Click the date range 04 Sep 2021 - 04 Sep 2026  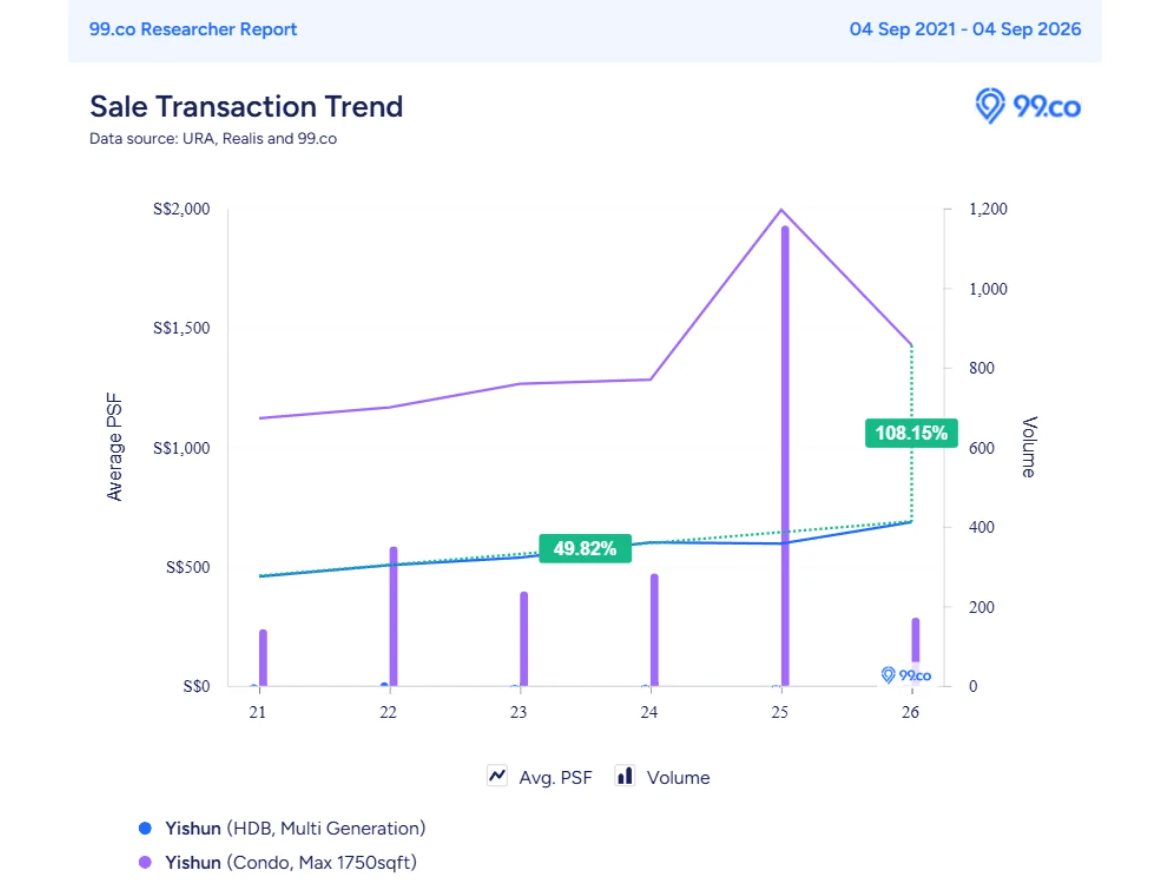click(x=965, y=29)
